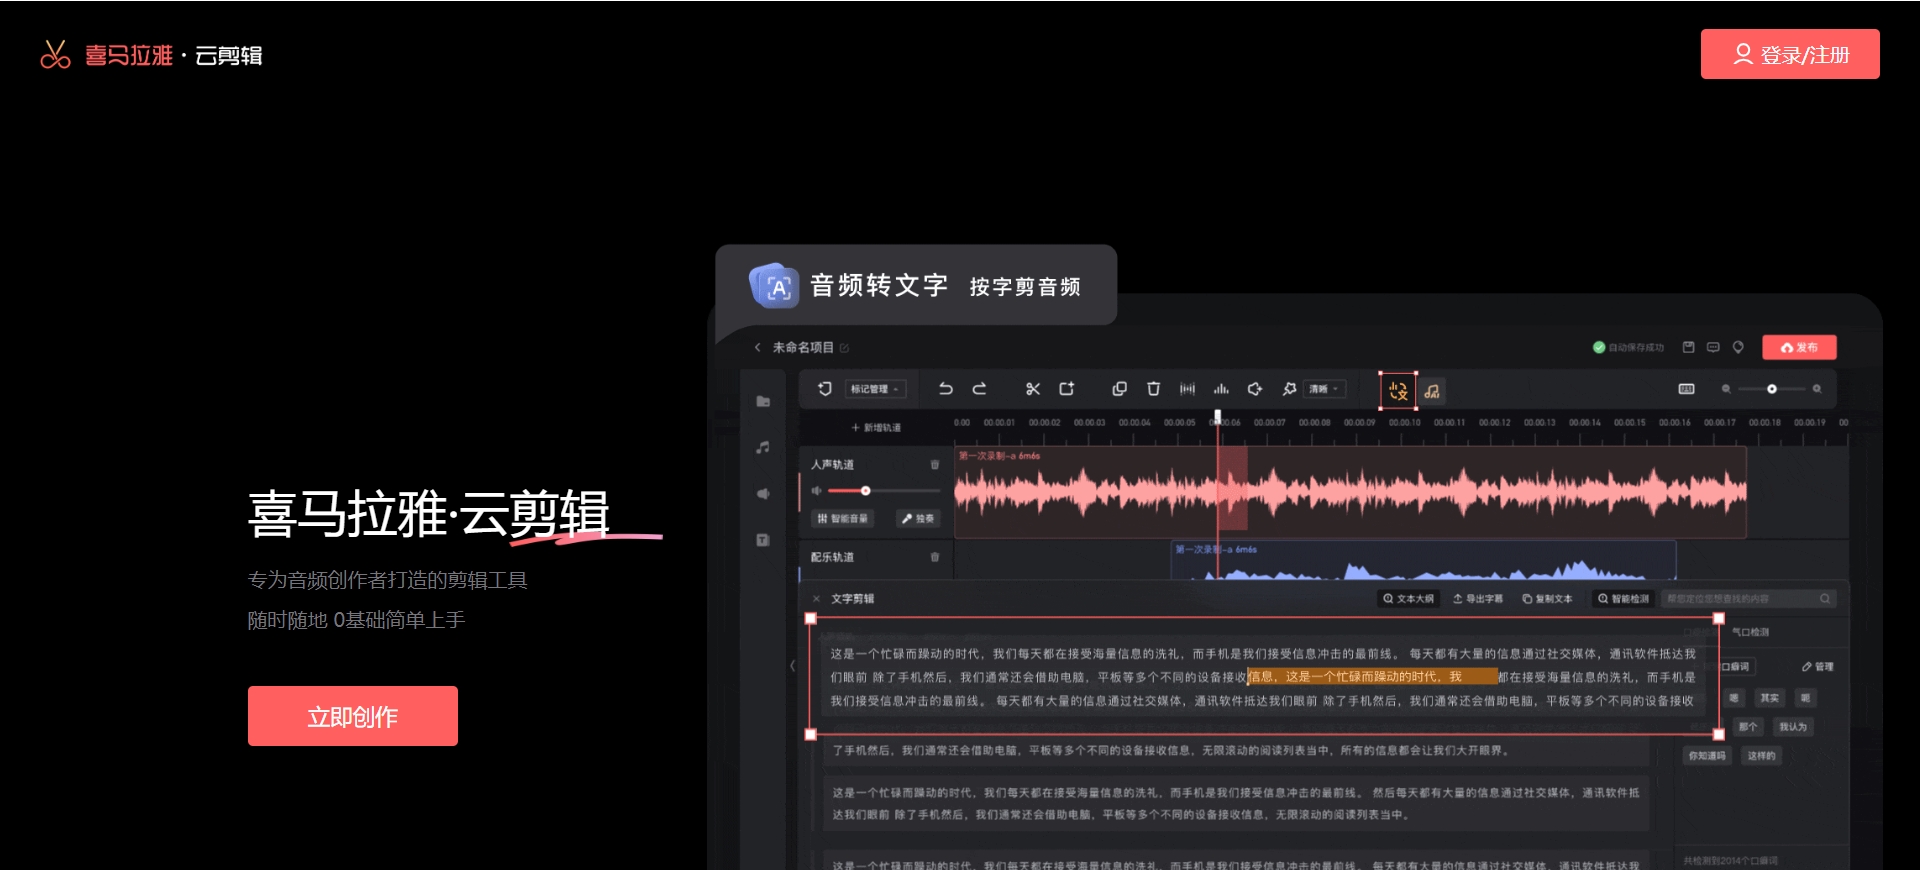
Task: Click the 导出字幕 button
Action: tap(1478, 599)
